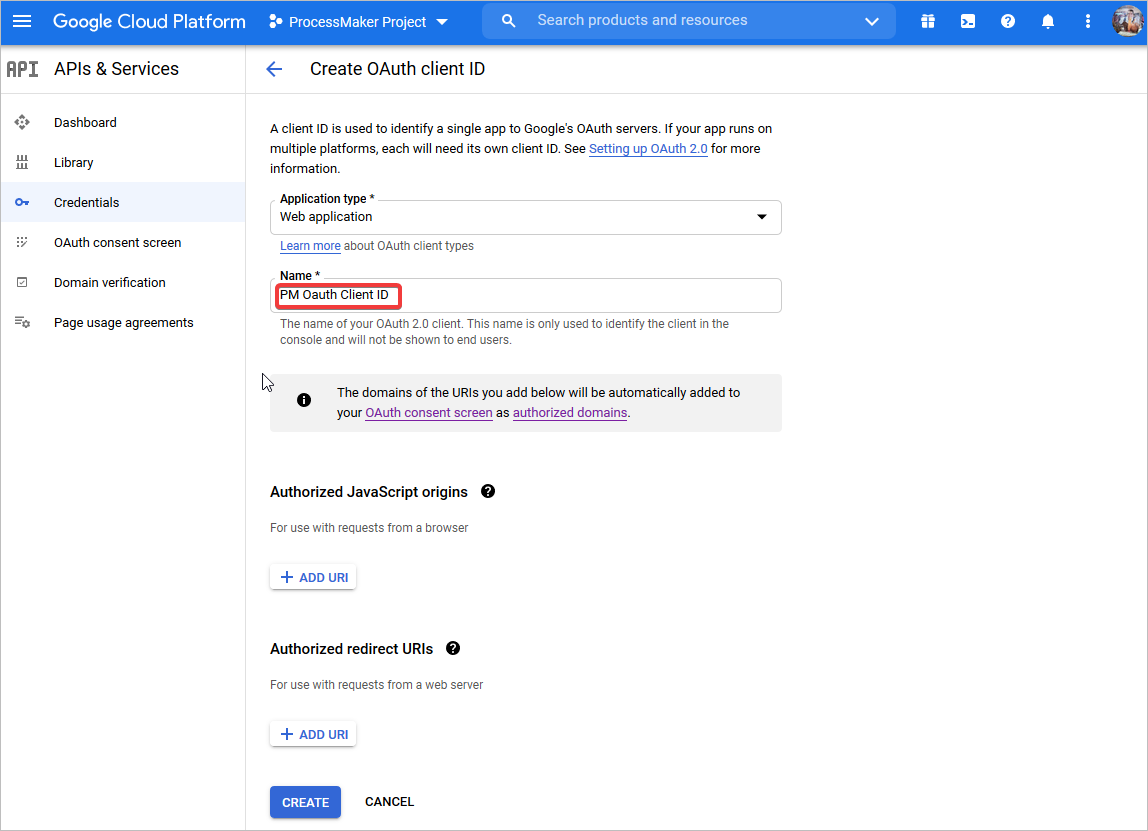Show help for Authorized JavaScript origins
This screenshot has width=1148, height=831.
coord(488,491)
